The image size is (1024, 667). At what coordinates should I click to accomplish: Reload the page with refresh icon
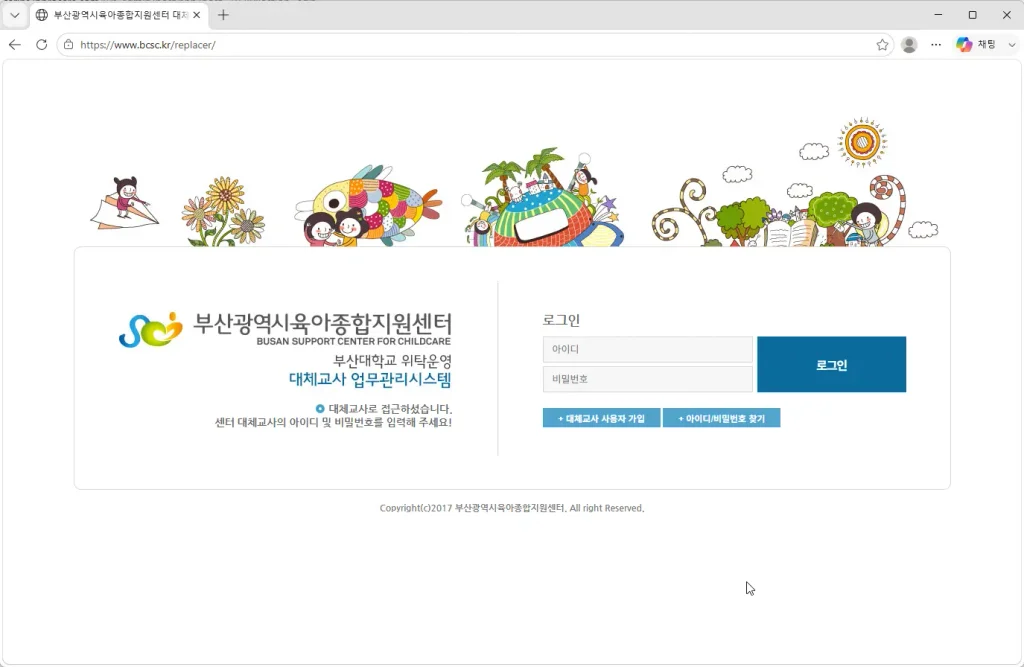(41, 44)
